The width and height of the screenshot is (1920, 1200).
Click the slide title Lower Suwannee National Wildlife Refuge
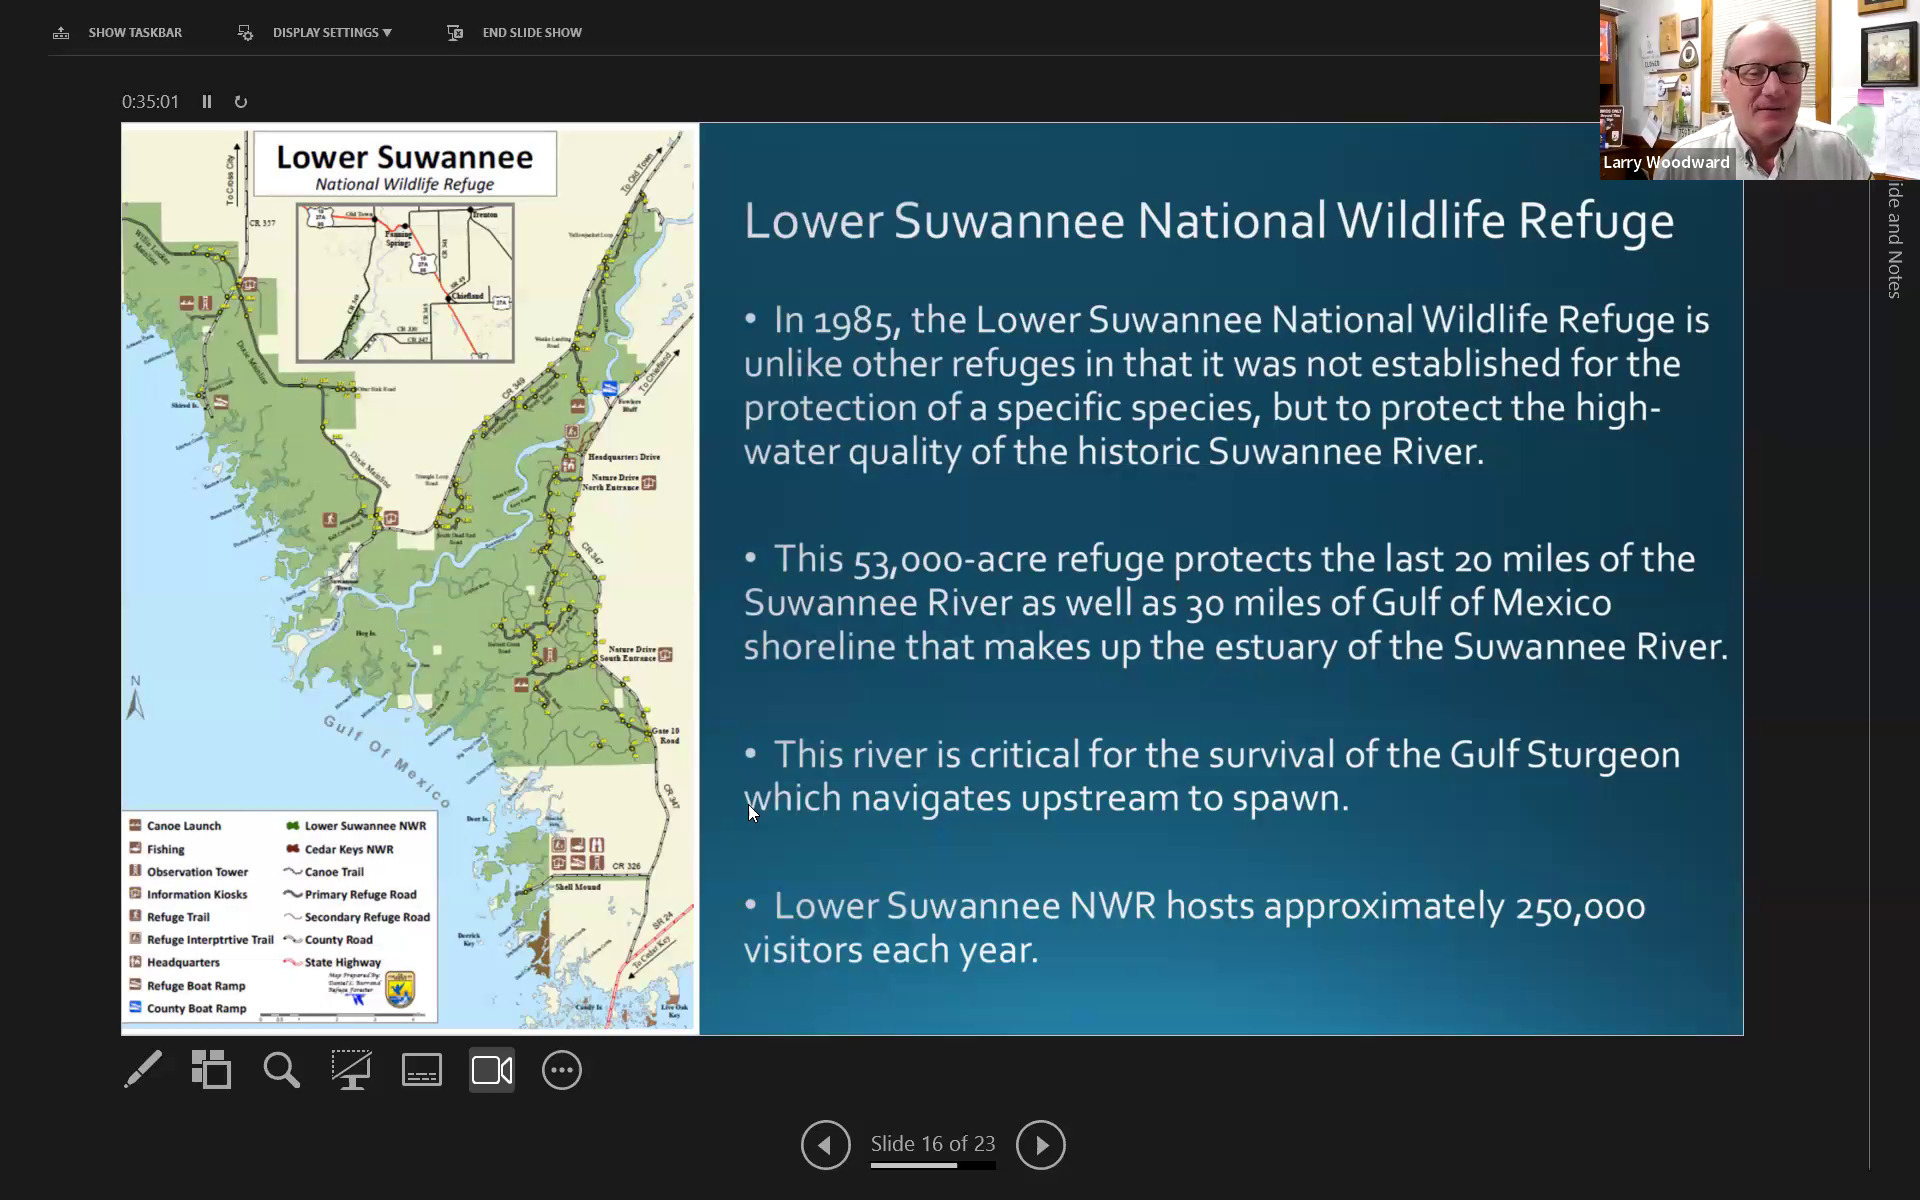(x=1209, y=221)
